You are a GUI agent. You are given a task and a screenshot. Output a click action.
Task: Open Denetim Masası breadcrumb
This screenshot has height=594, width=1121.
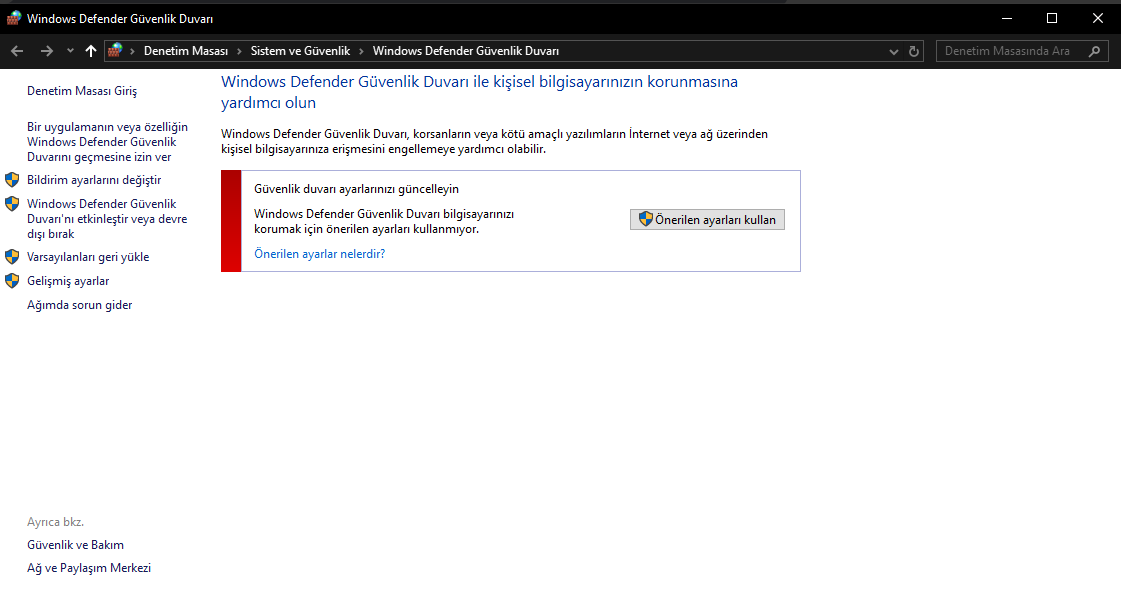click(186, 51)
